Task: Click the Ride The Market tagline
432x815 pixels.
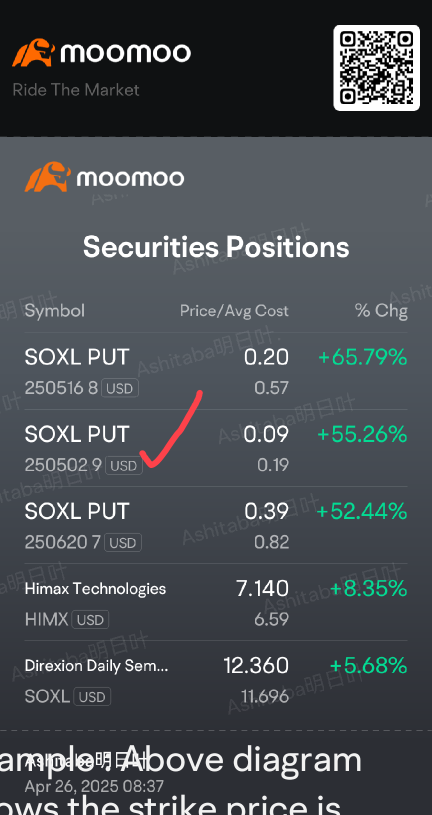Action: coord(76,90)
